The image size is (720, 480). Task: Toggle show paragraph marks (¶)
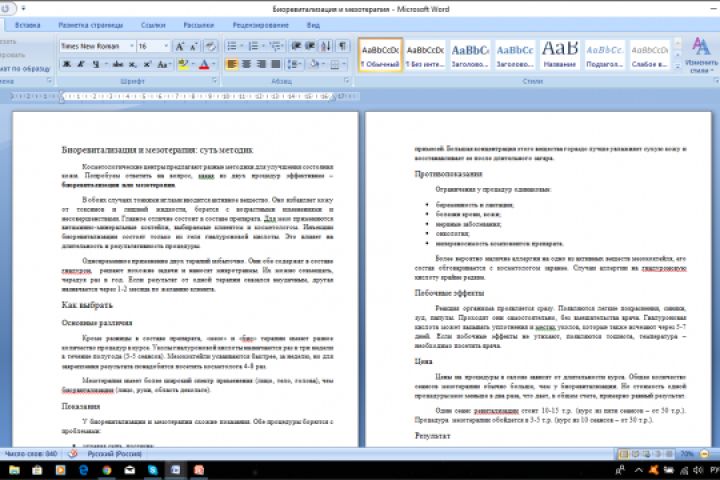[343, 46]
